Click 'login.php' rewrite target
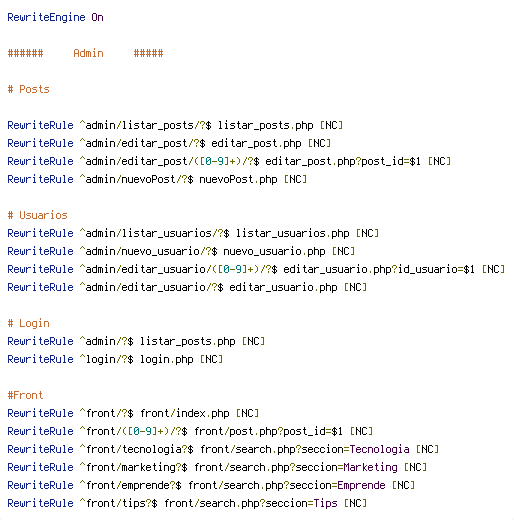The height and width of the screenshot is (520, 514). point(167,359)
